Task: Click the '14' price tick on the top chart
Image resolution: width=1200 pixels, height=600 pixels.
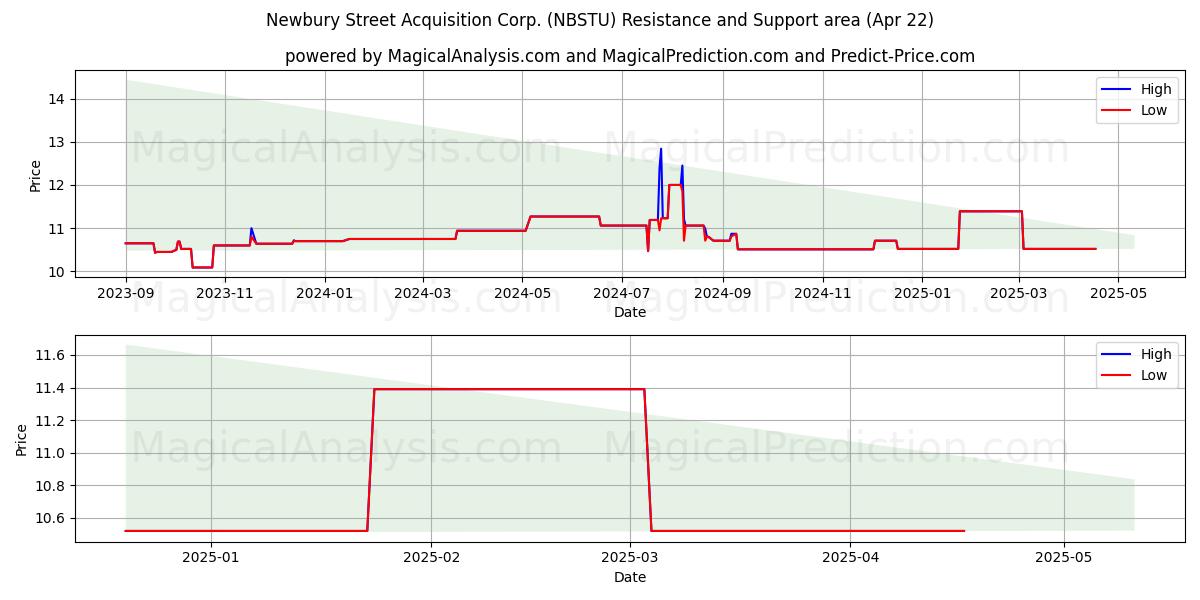Action: pyautogui.click(x=57, y=99)
